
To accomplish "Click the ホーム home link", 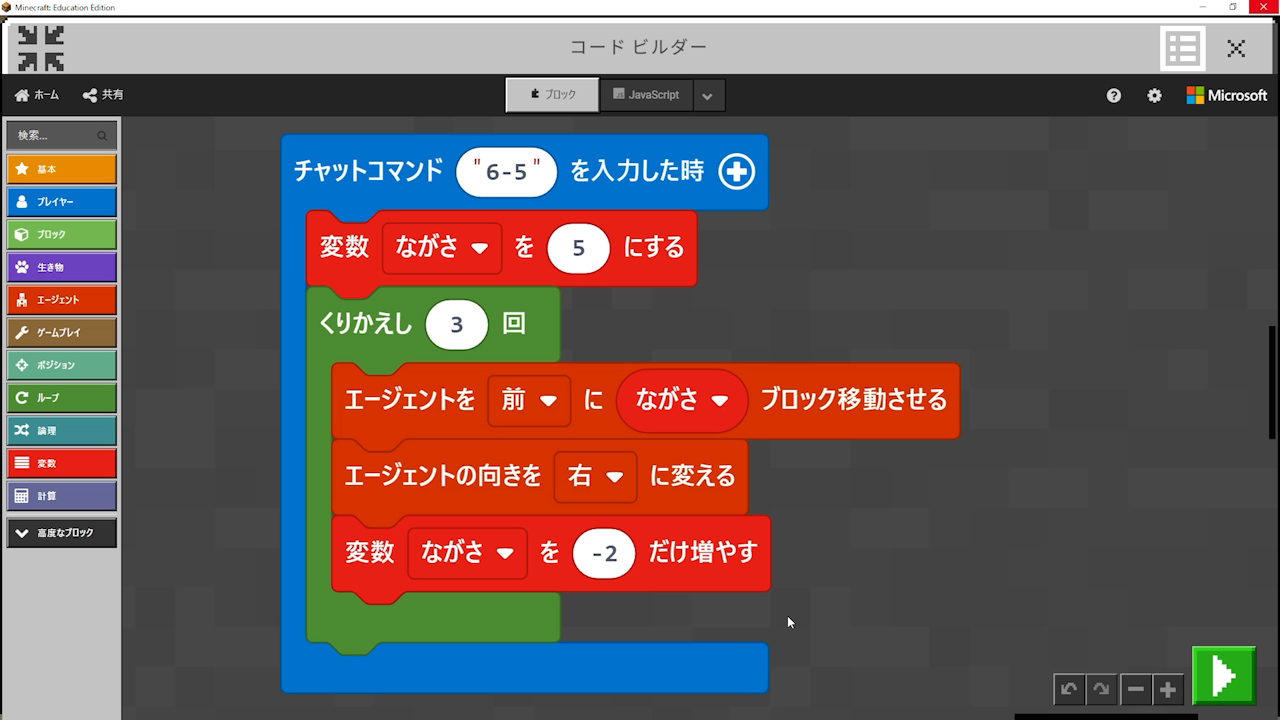I will coord(37,95).
